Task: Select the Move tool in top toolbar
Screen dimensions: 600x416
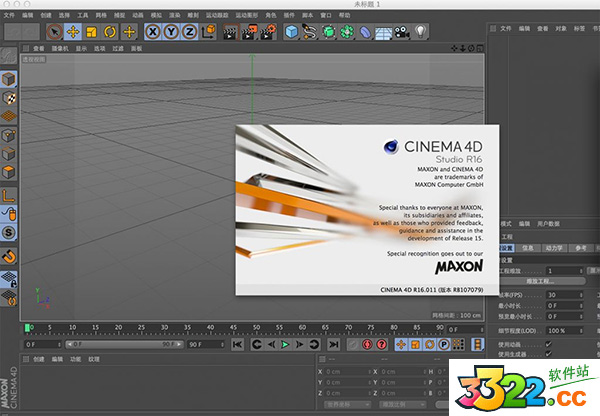Action: coord(71,32)
